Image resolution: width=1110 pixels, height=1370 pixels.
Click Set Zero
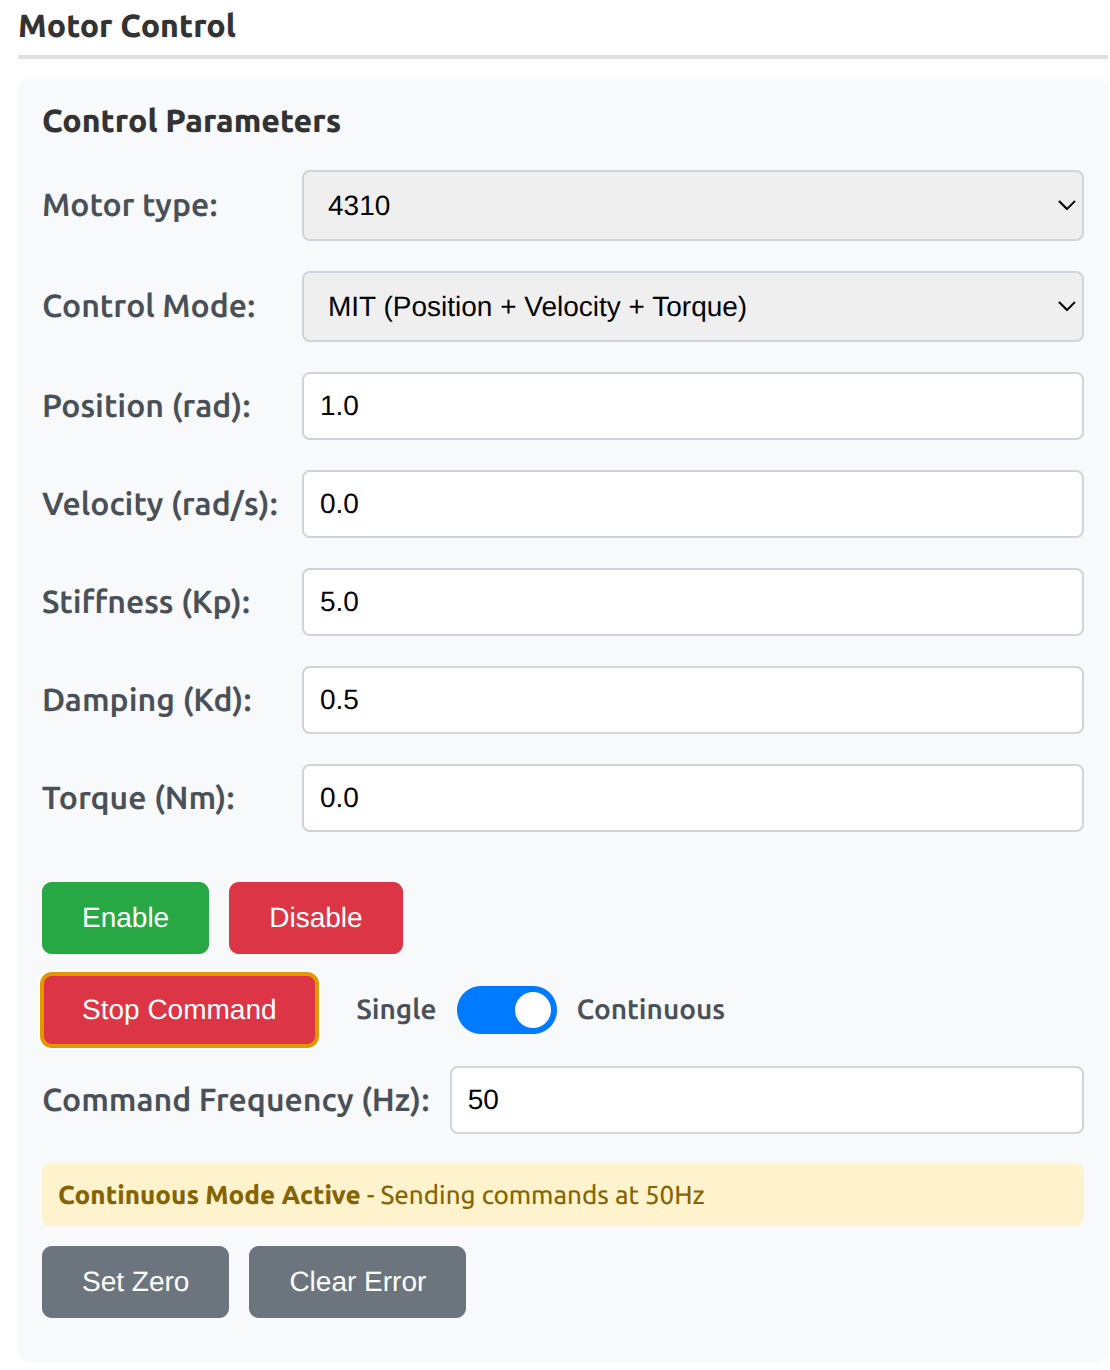[x=135, y=1281]
